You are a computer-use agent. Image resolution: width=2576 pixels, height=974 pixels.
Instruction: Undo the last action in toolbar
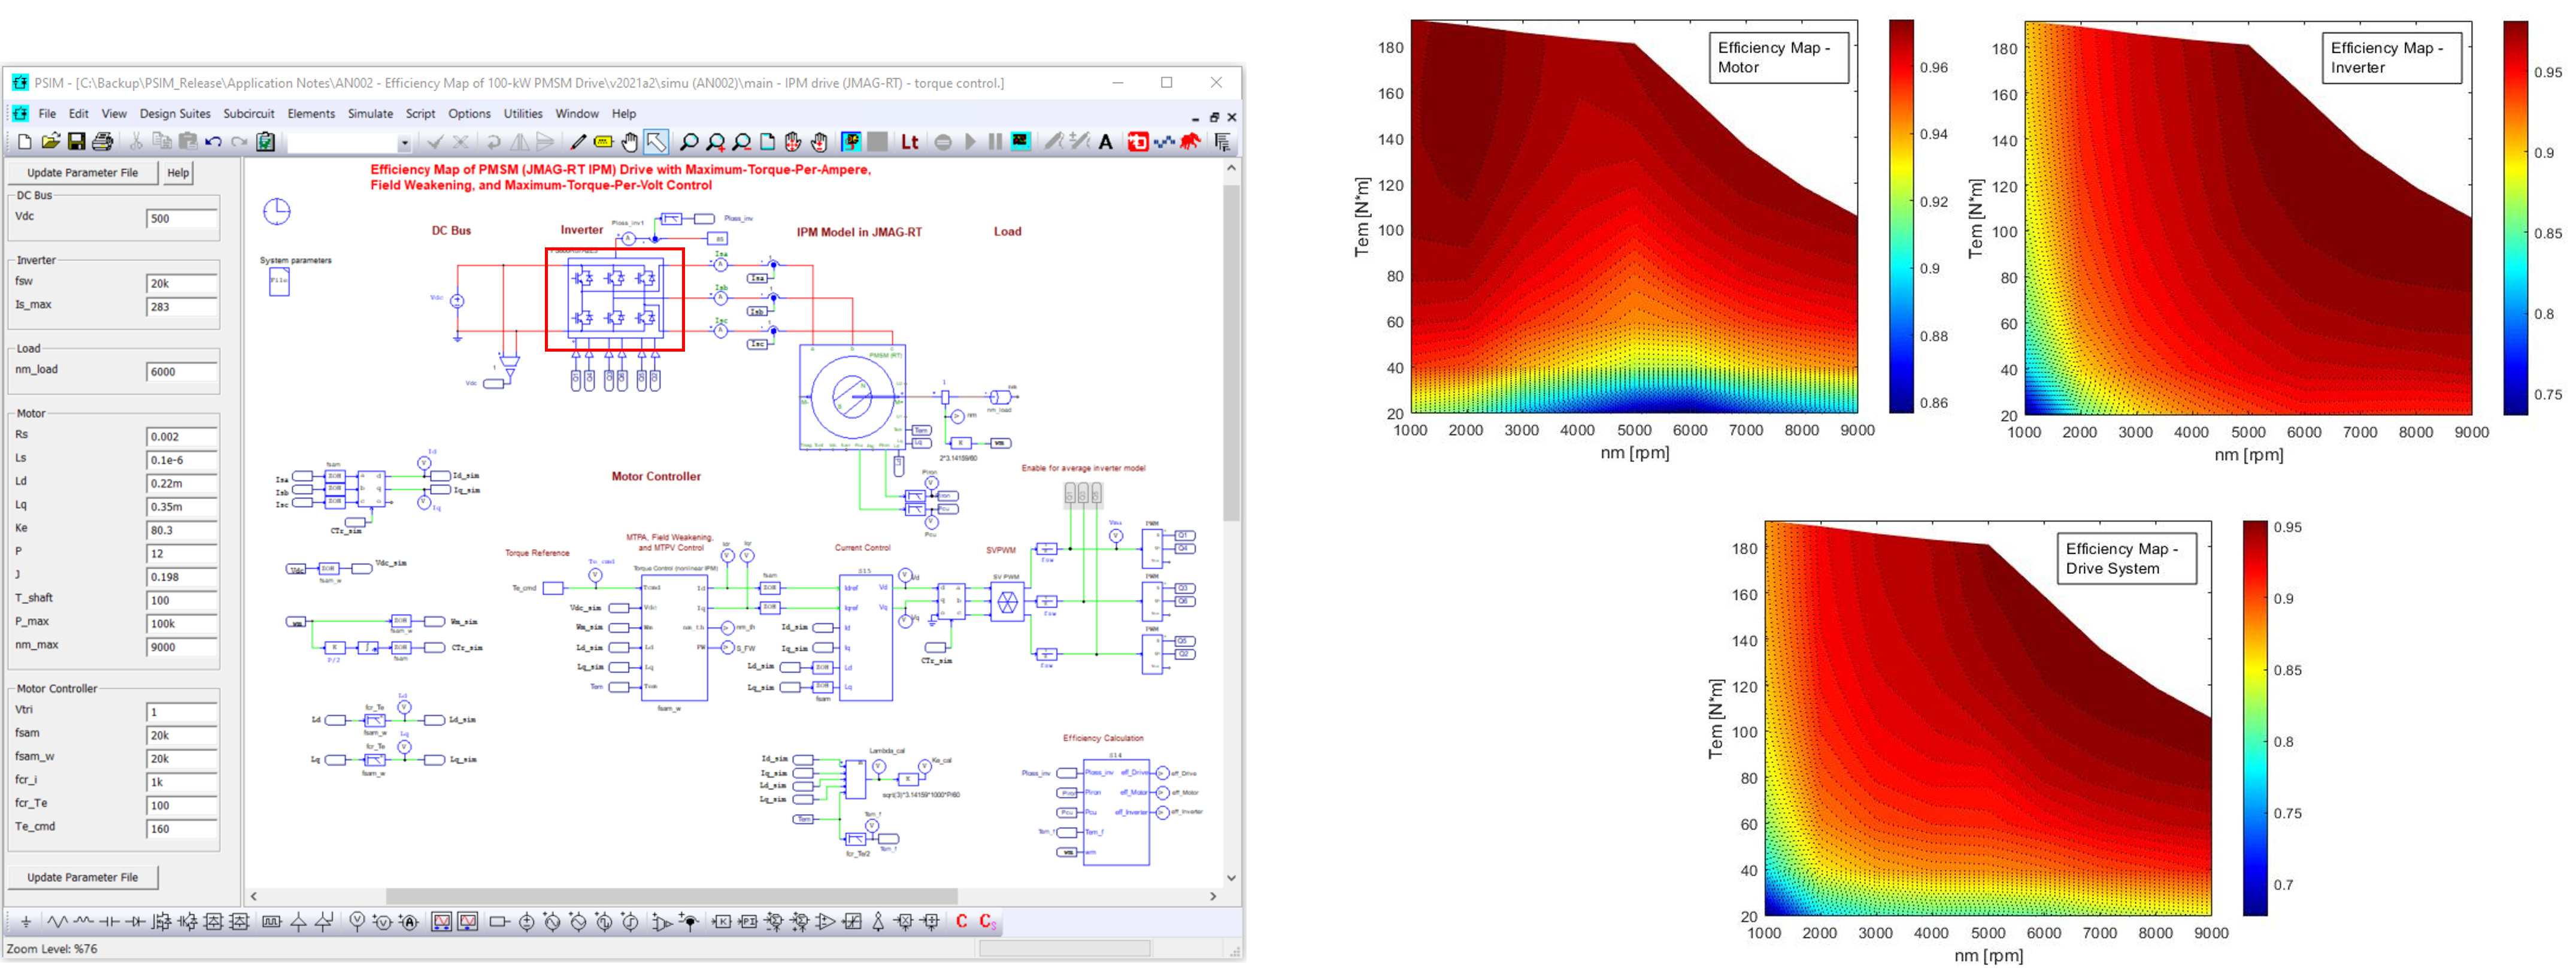tap(213, 142)
